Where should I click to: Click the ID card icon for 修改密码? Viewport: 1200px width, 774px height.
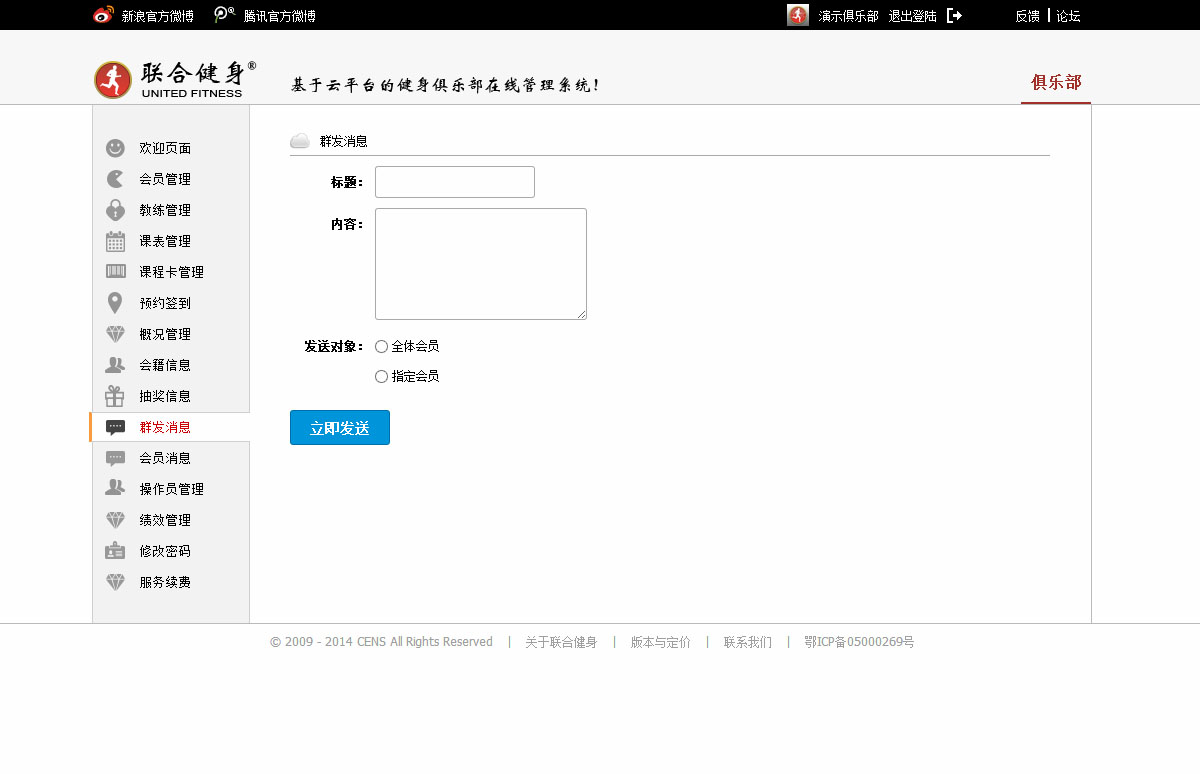coord(115,551)
